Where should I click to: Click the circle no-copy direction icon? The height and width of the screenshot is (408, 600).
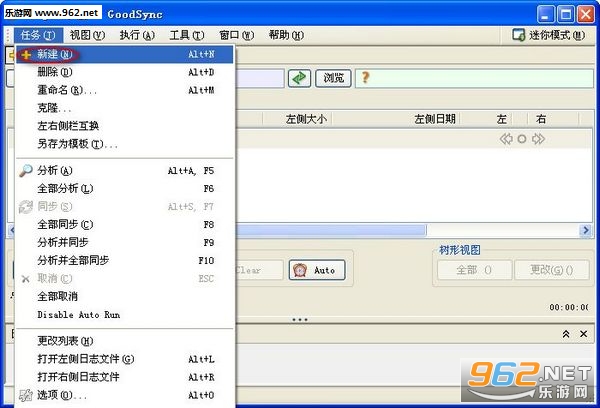(x=522, y=139)
